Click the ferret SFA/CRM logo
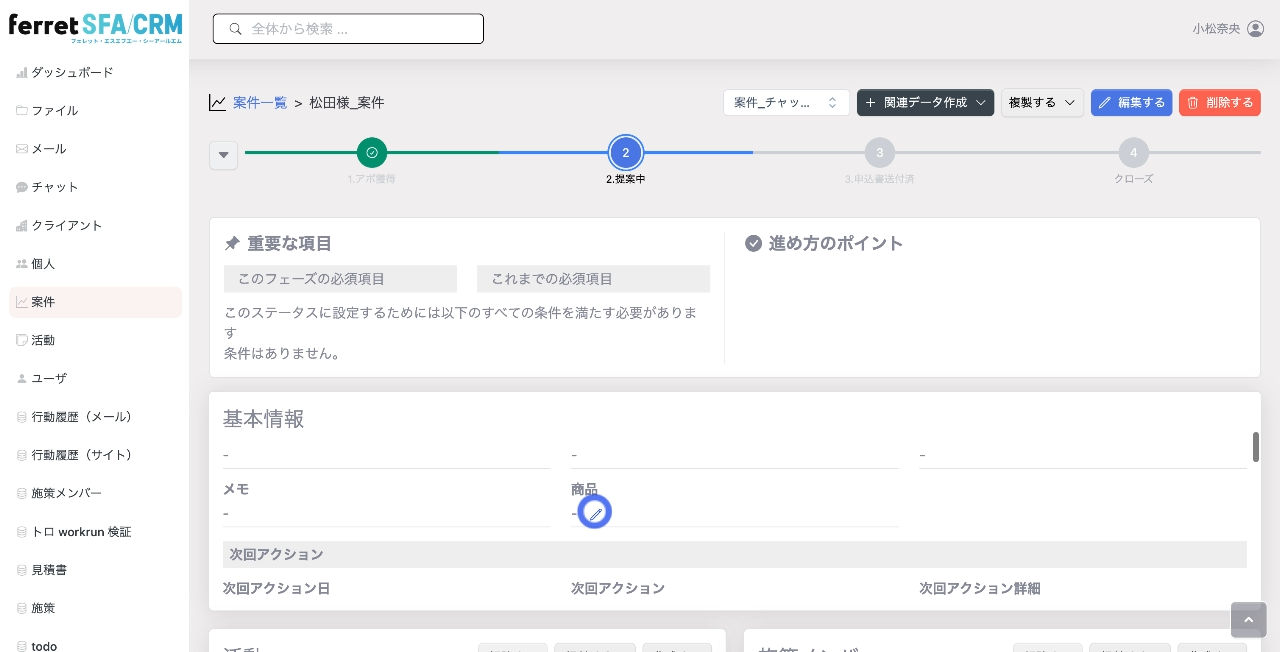The height and width of the screenshot is (652, 1280). [x=95, y=27]
